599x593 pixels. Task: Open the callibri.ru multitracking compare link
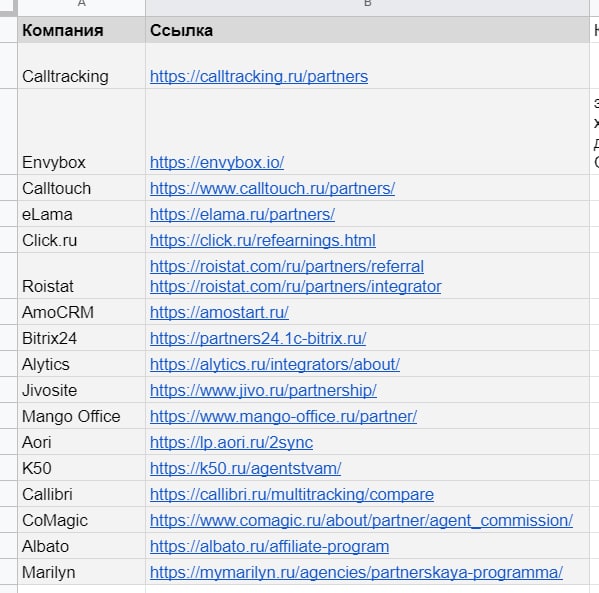[x=291, y=494]
